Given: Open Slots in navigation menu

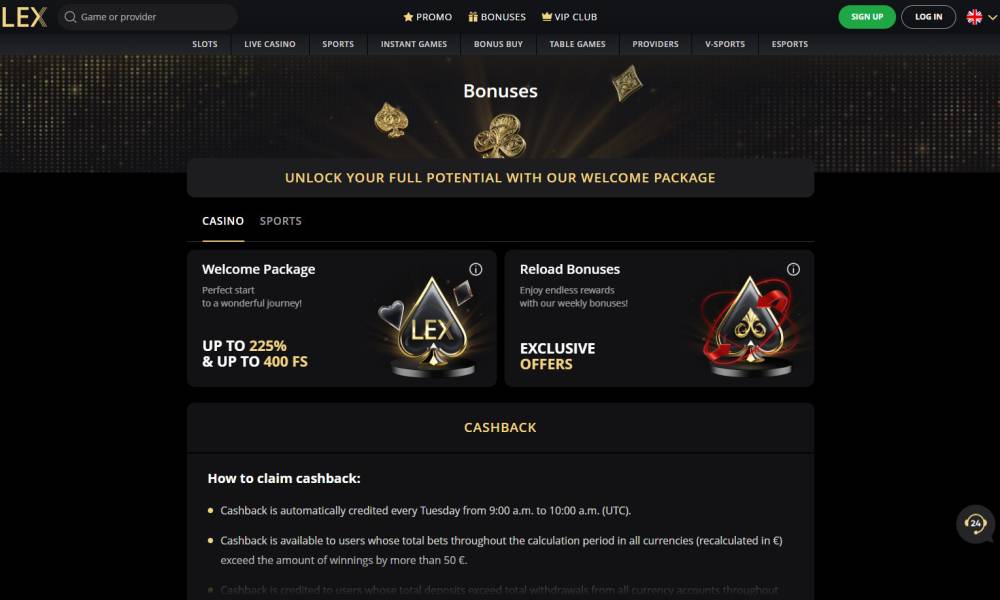Looking at the screenshot, I should coord(206,44).
